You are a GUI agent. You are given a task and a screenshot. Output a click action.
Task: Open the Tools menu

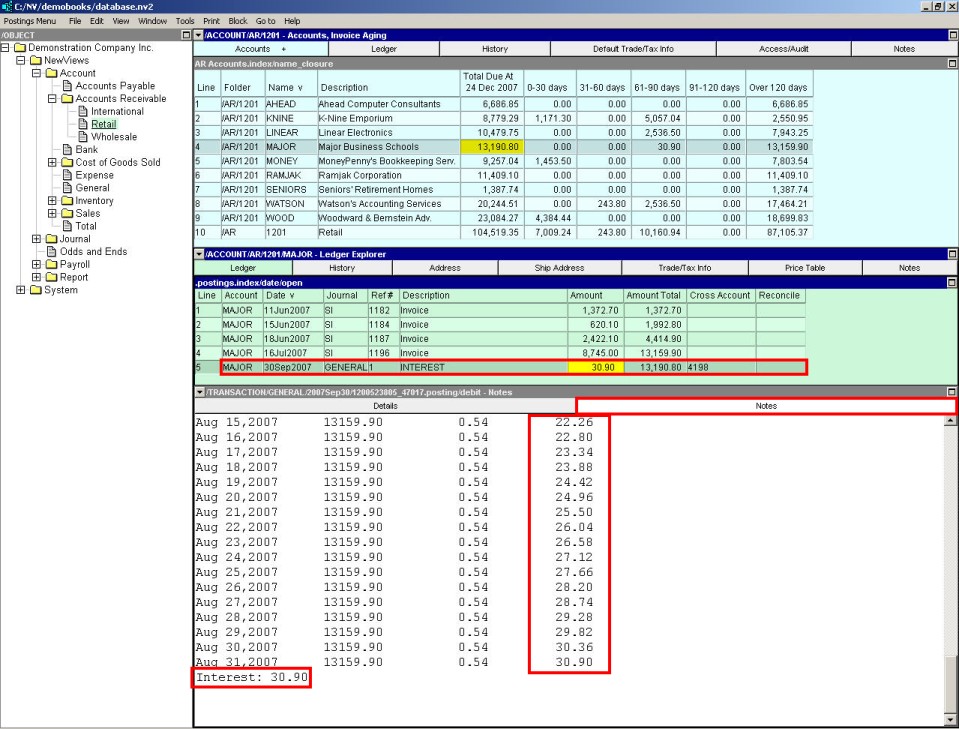pyautogui.click(x=185, y=20)
